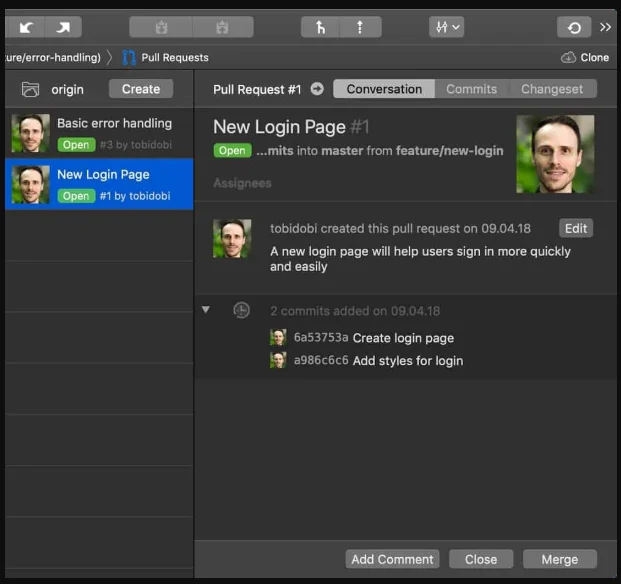Click the Stash toolbar icon
Image resolution: width=621 pixels, height=584 pixels.
tap(161, 27)
